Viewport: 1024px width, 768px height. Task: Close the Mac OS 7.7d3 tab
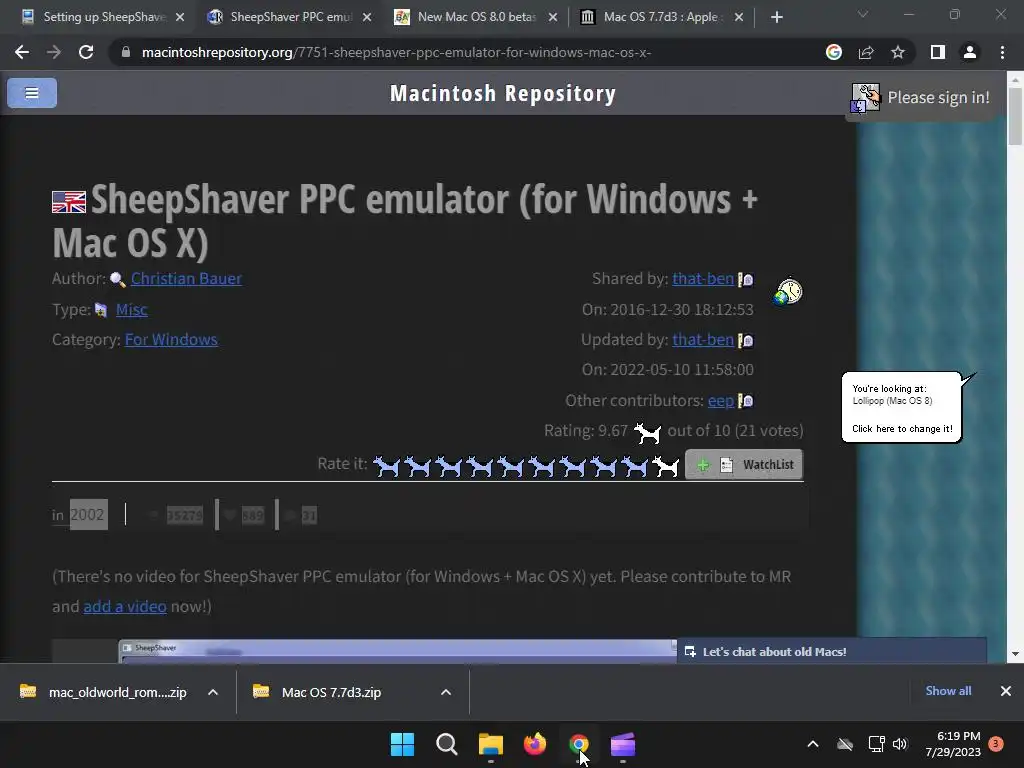(x=739, y=17)
